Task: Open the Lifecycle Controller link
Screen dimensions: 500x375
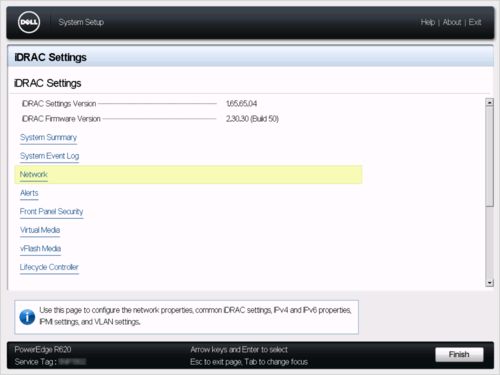Action: pyautogui.click(x=49, y=267)
